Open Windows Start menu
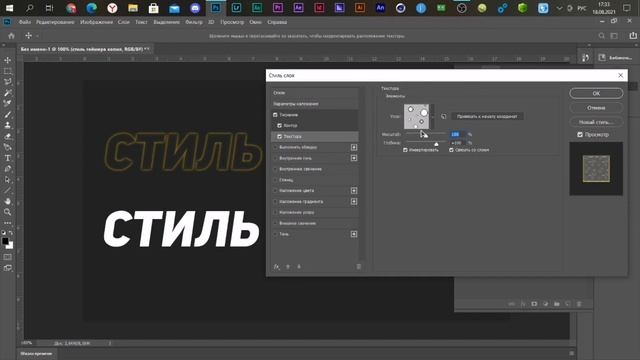 9,8
